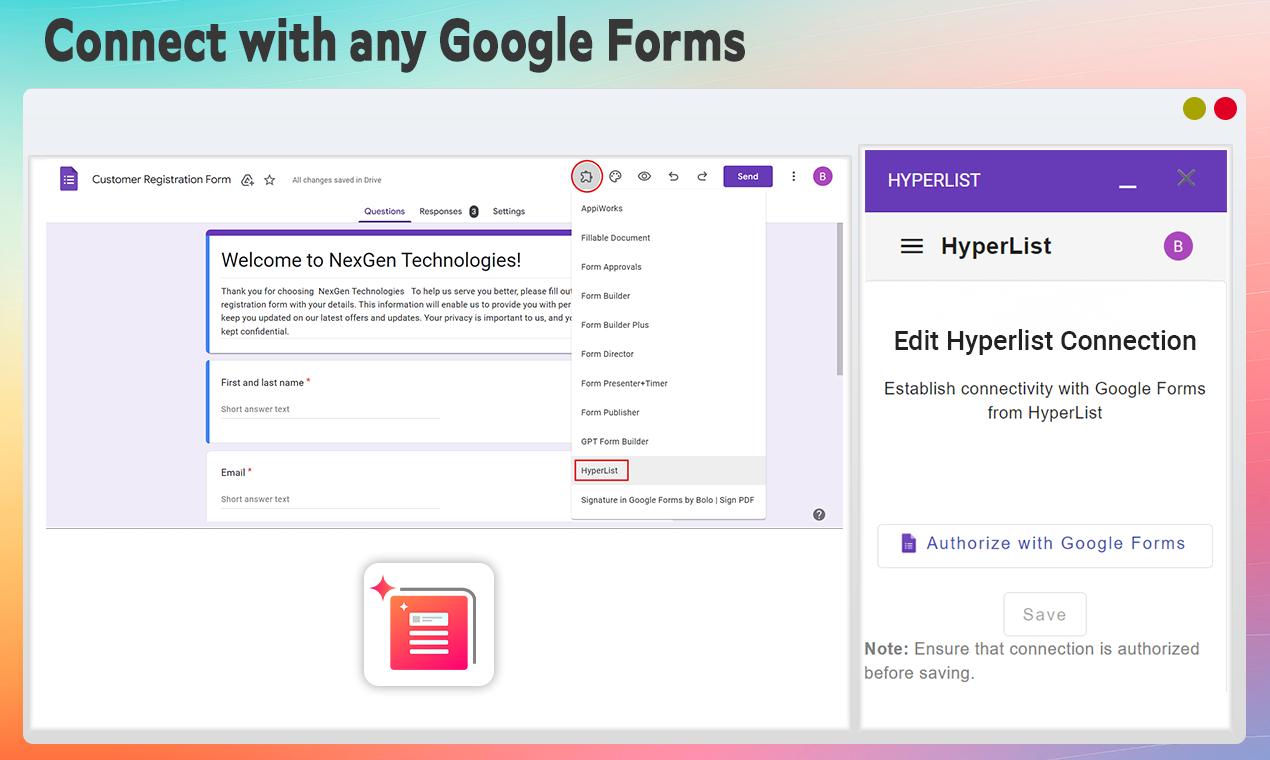Click the First and last name question
This screenshot has height=760, width=1270.
[x=265, y=382]
